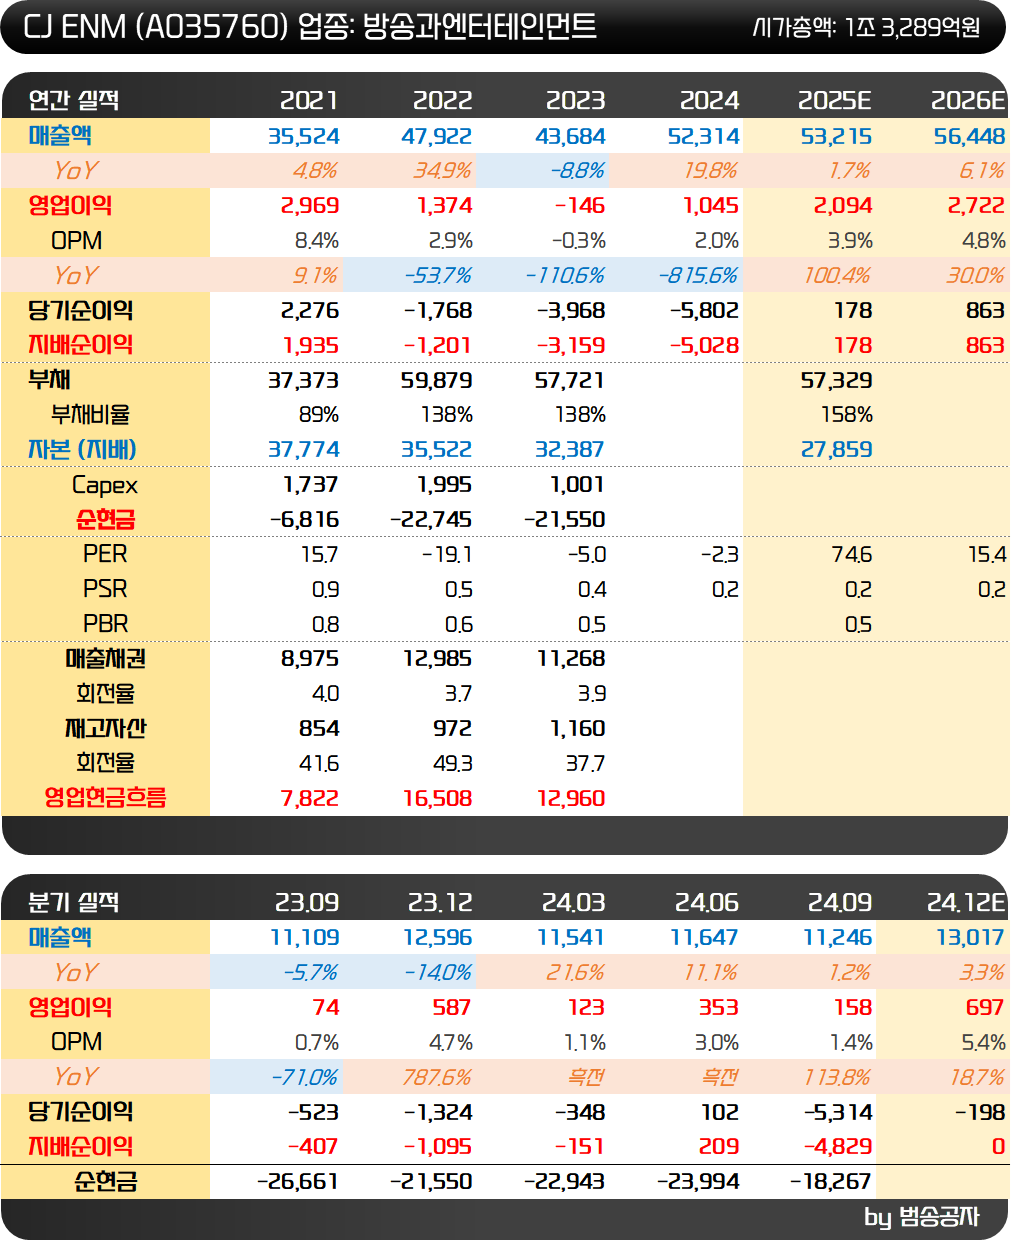Click the 영업현금흐름 row label
This screenshot has height=1240, width=1011.
(x=105, y=798)
